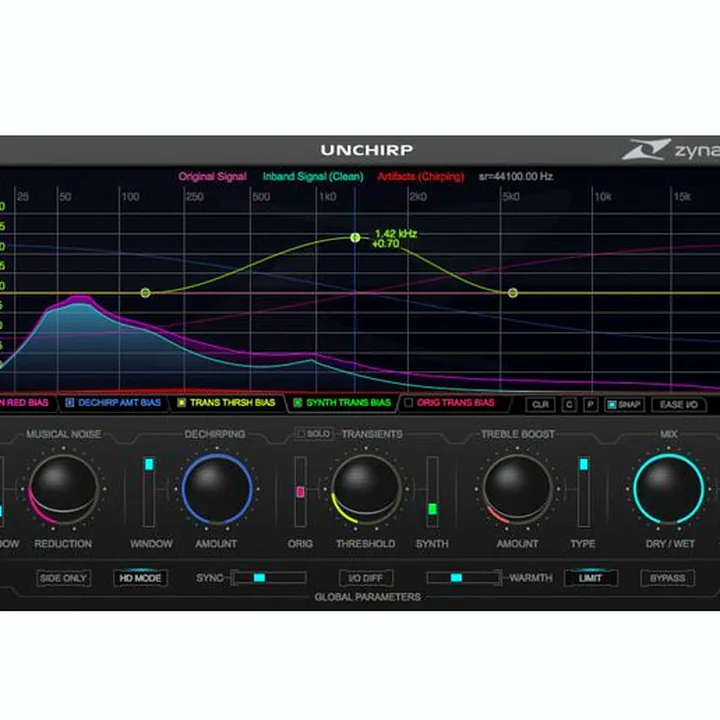The width and height of the screenshot is (720, 720).
Task: Toggle the green checkbox beside SYNTH TRANS BIAS
Action: click(x=298, y=403)
